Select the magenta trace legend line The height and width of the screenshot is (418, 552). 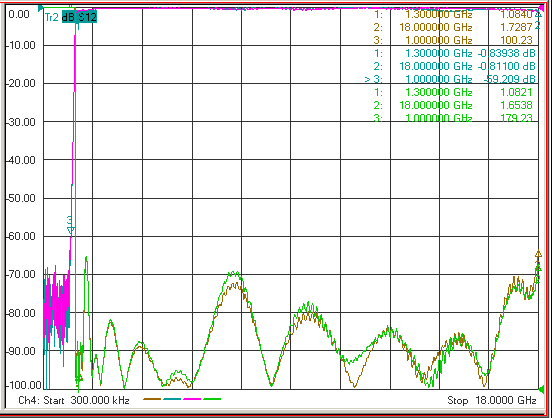(x=192, y=399)
